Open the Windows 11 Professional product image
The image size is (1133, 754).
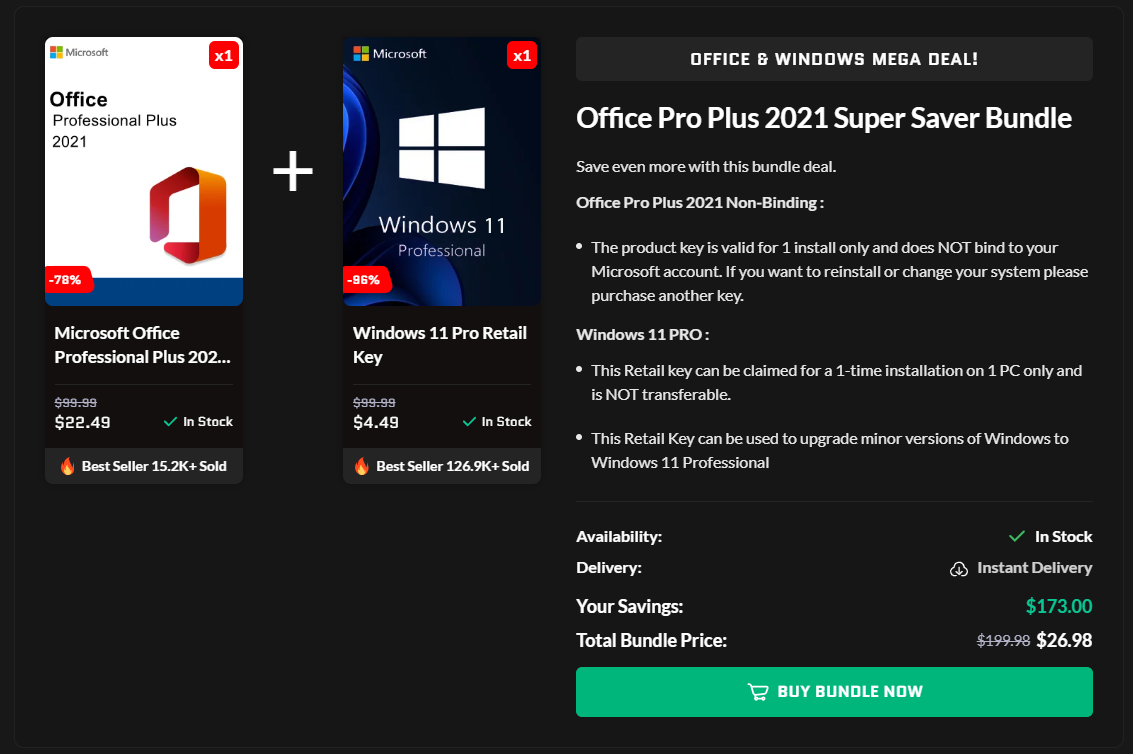(x=441, y=171)
